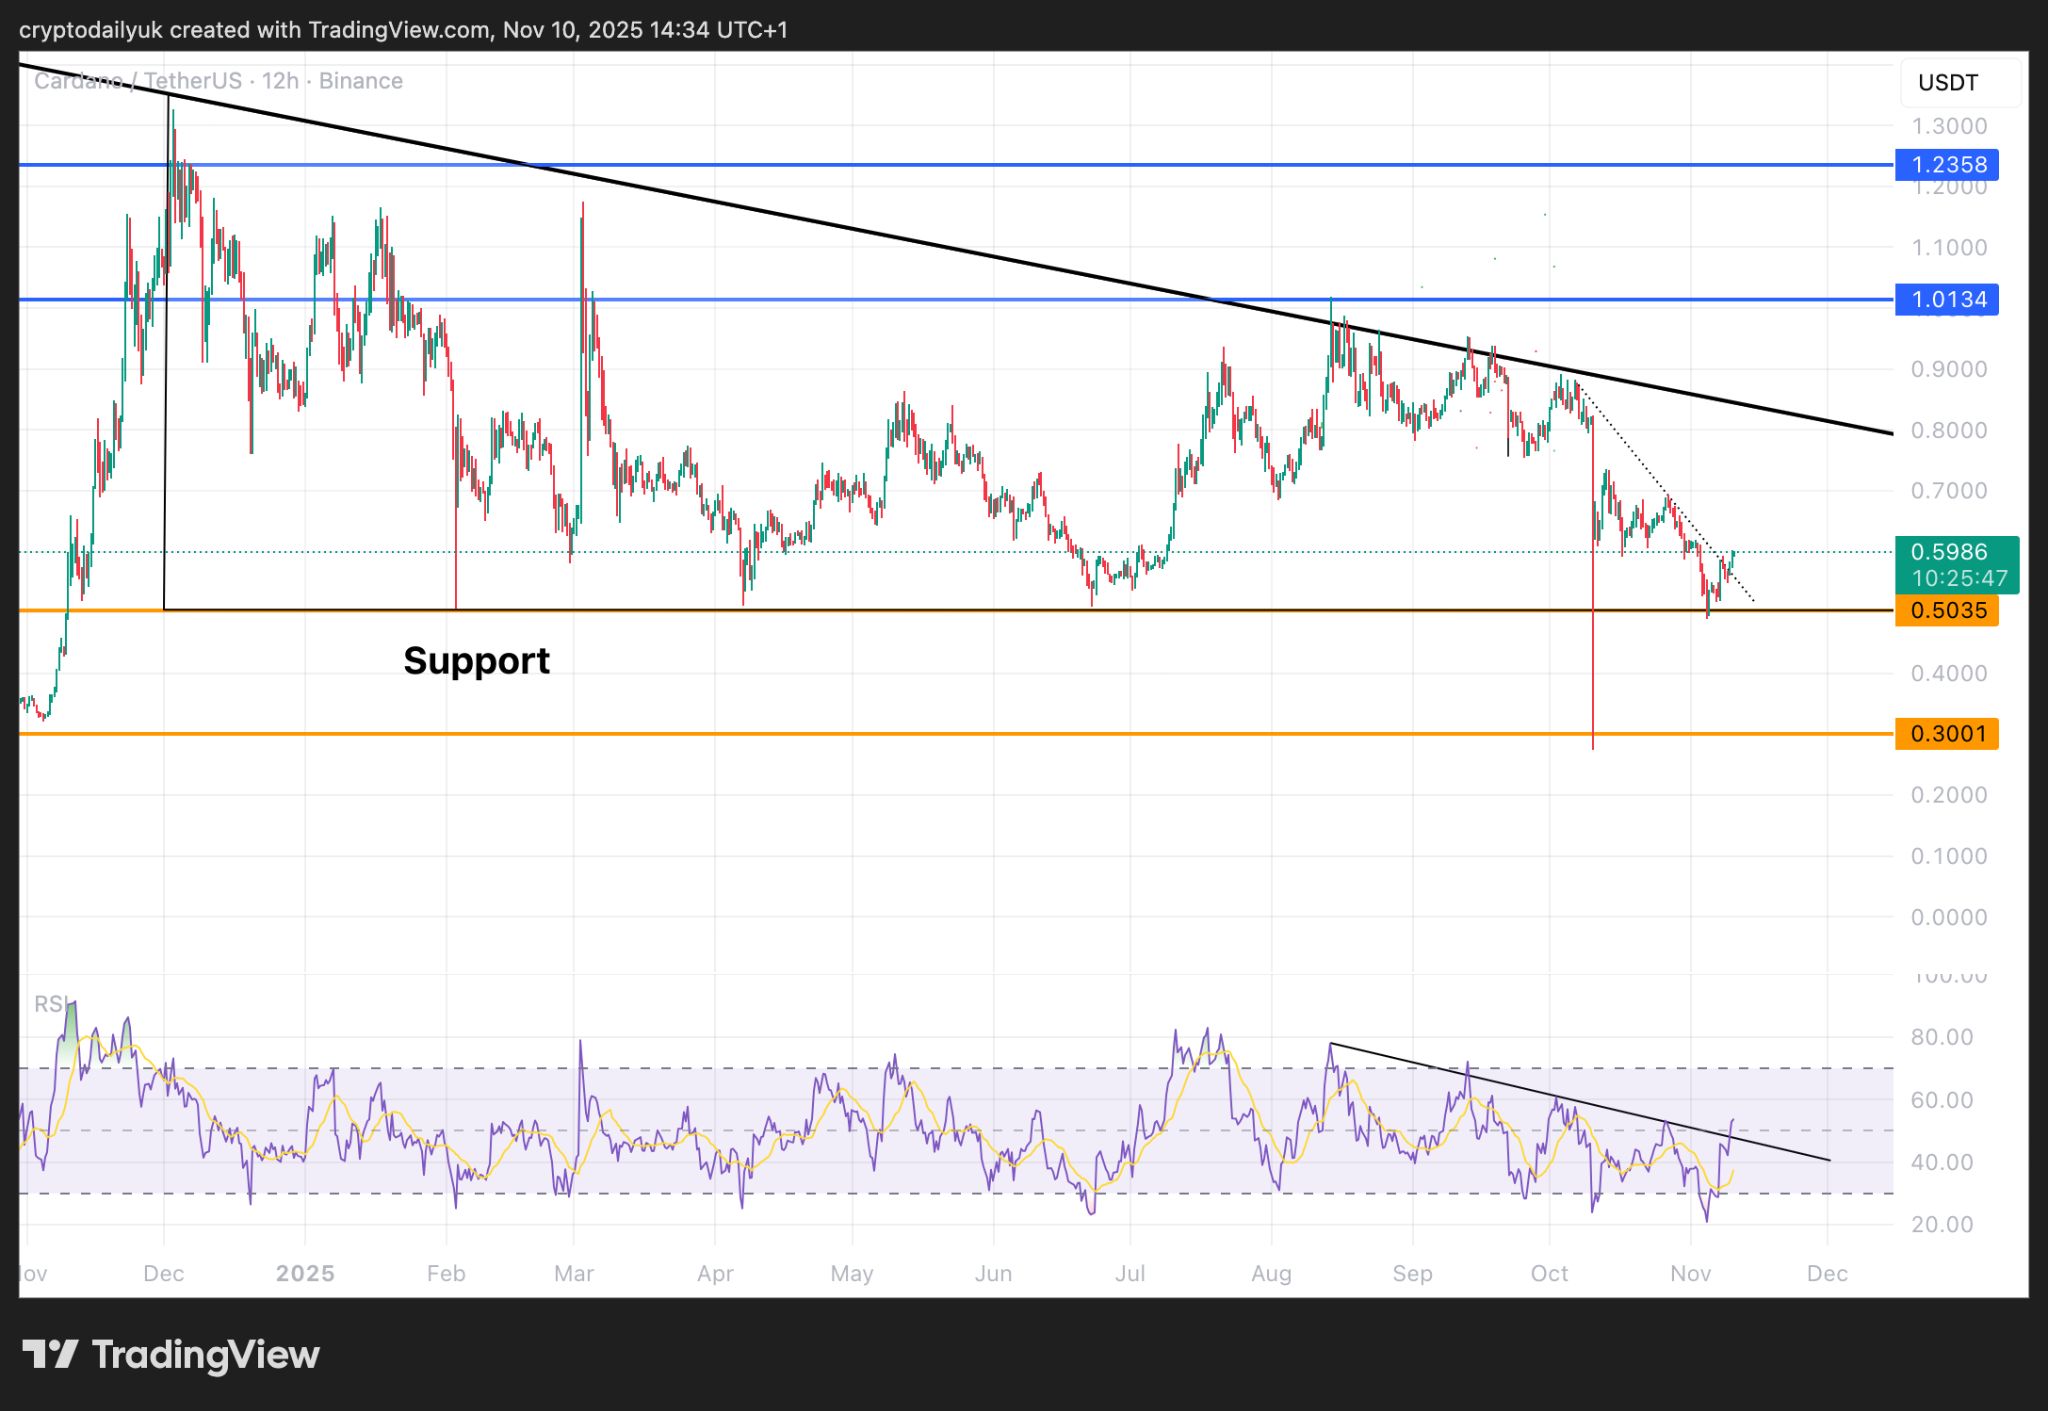2048x1411 pixels.
Task: Click the Dec label on the time axis
Action: tap(1829, 1274)
